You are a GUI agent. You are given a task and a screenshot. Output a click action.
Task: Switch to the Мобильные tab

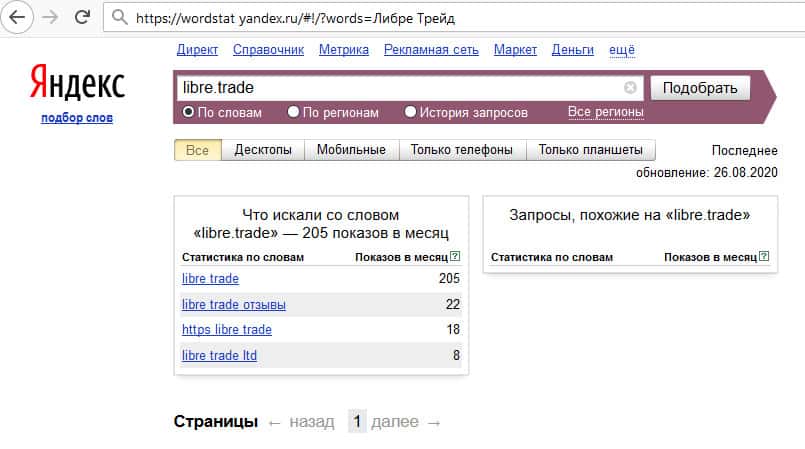point(351,150)
